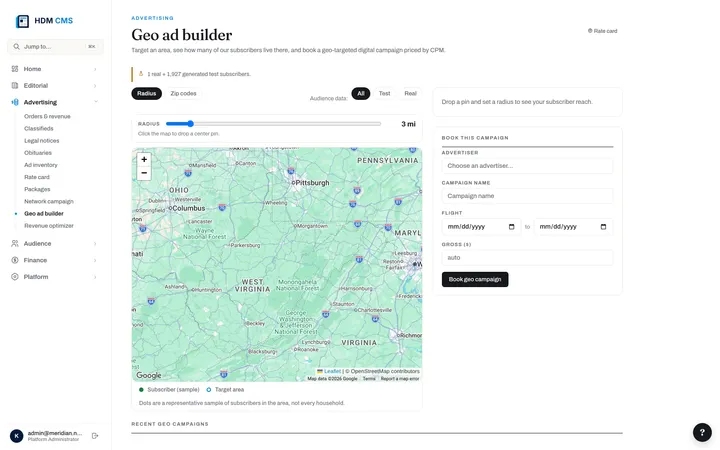
Task: Set audience data to All
Action: (361, 93)
